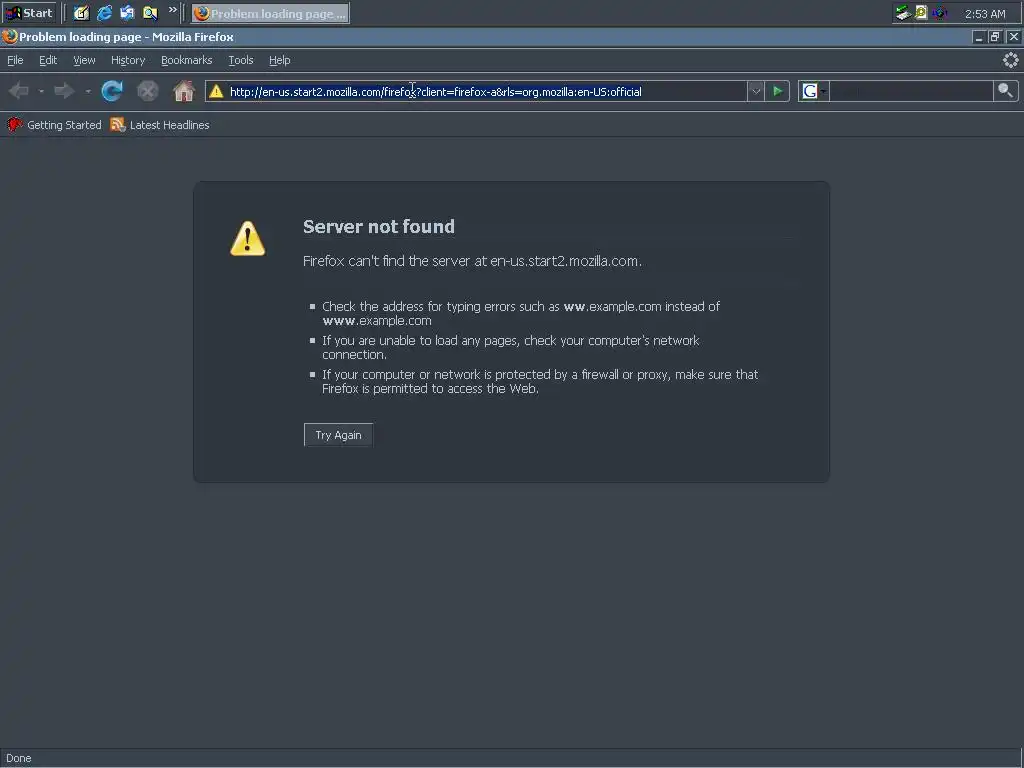The height and width of the screenshot is (768, 1024).
Task: Open the Forward history dropdown arrow
Action: (x=88, y=91)
